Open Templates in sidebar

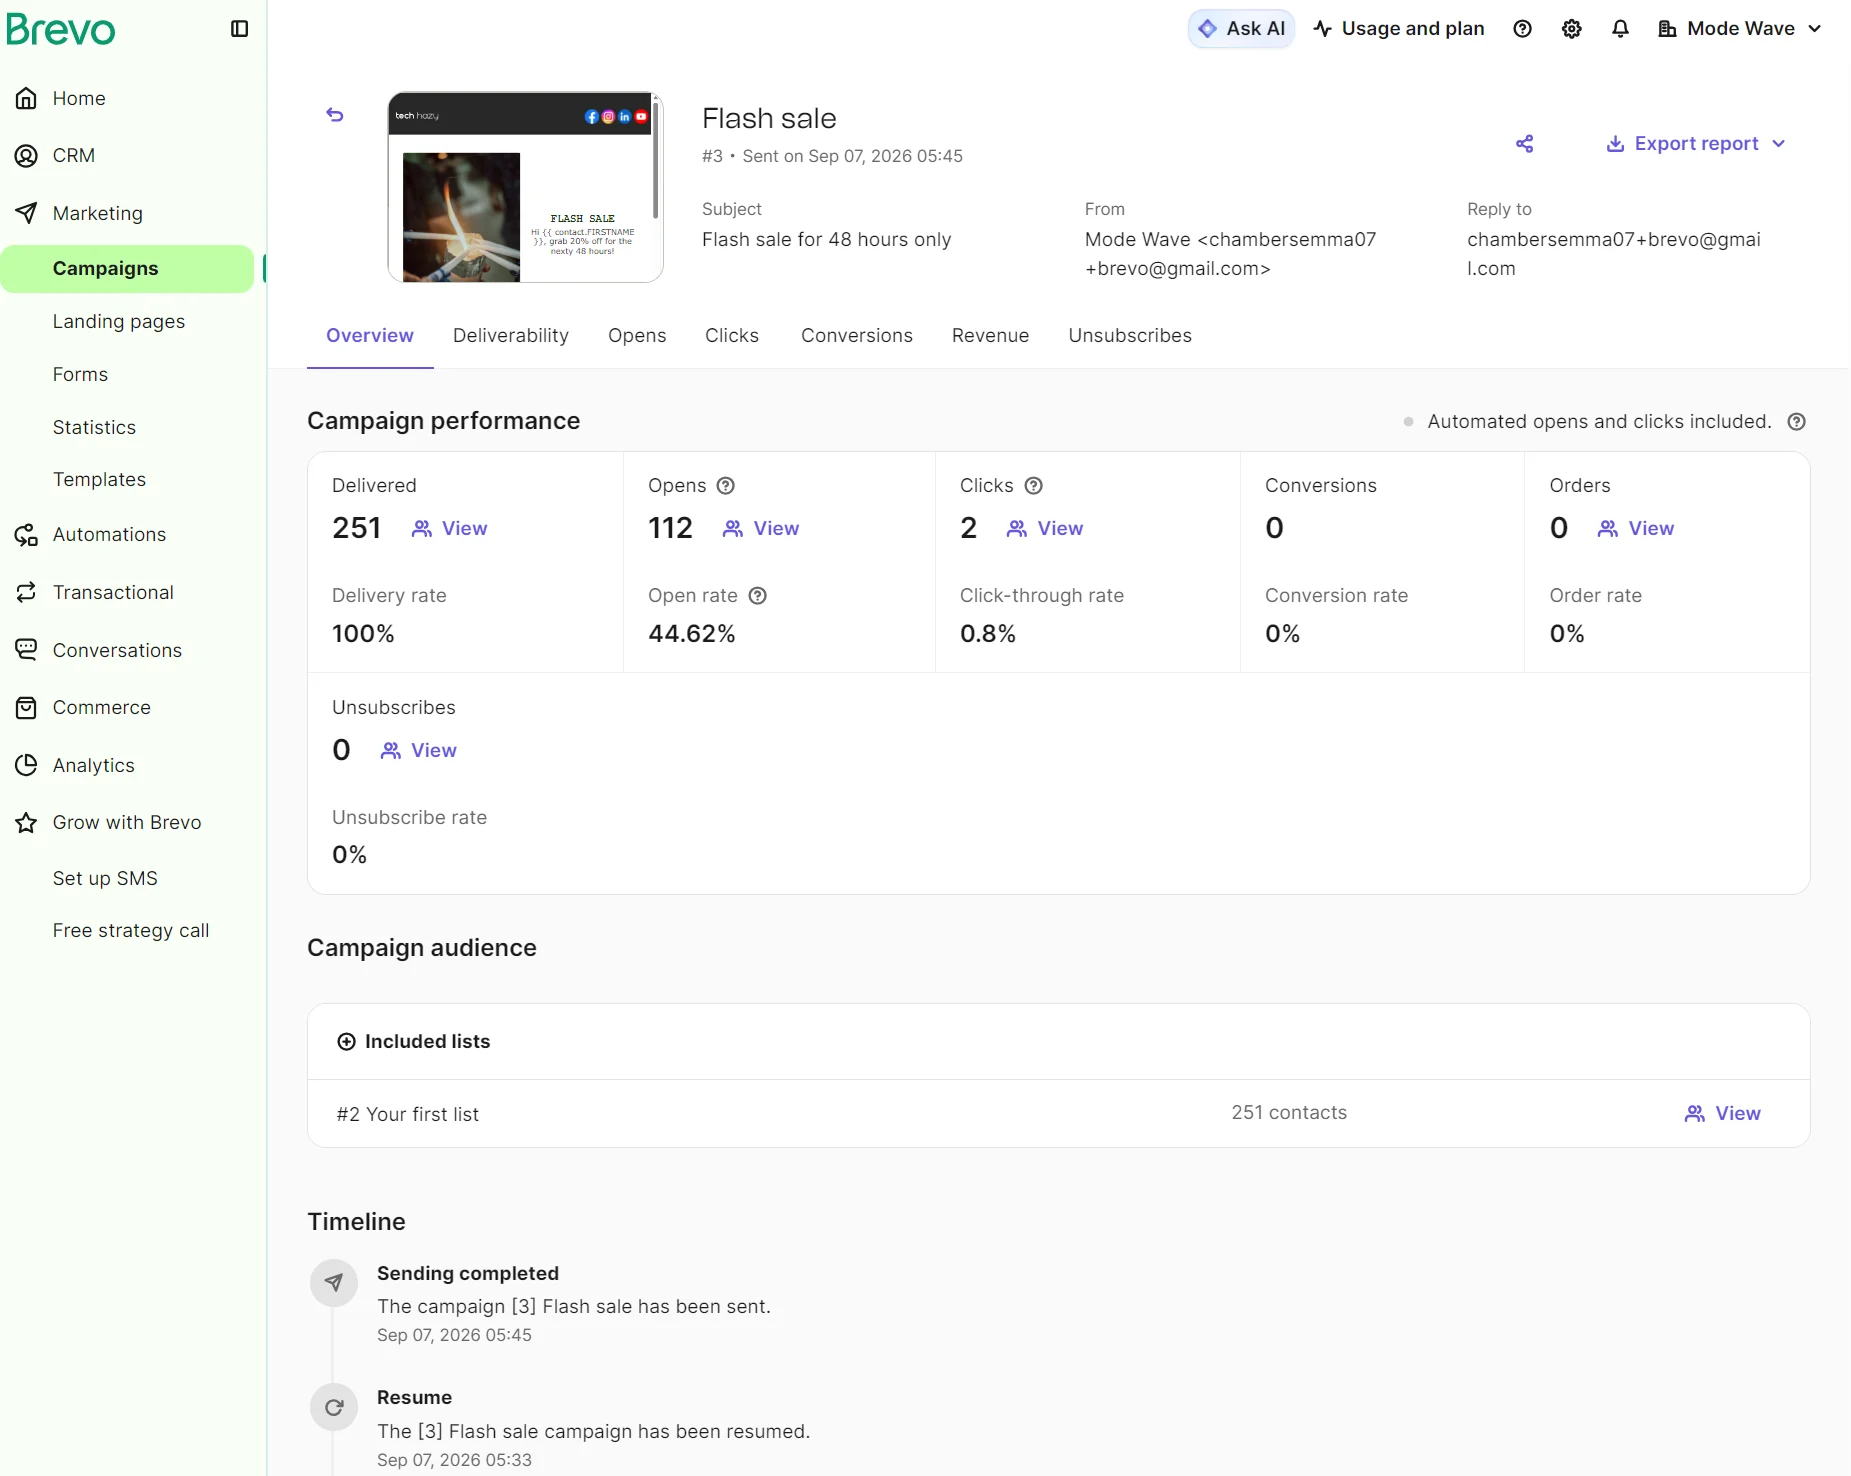coord(100,480)
